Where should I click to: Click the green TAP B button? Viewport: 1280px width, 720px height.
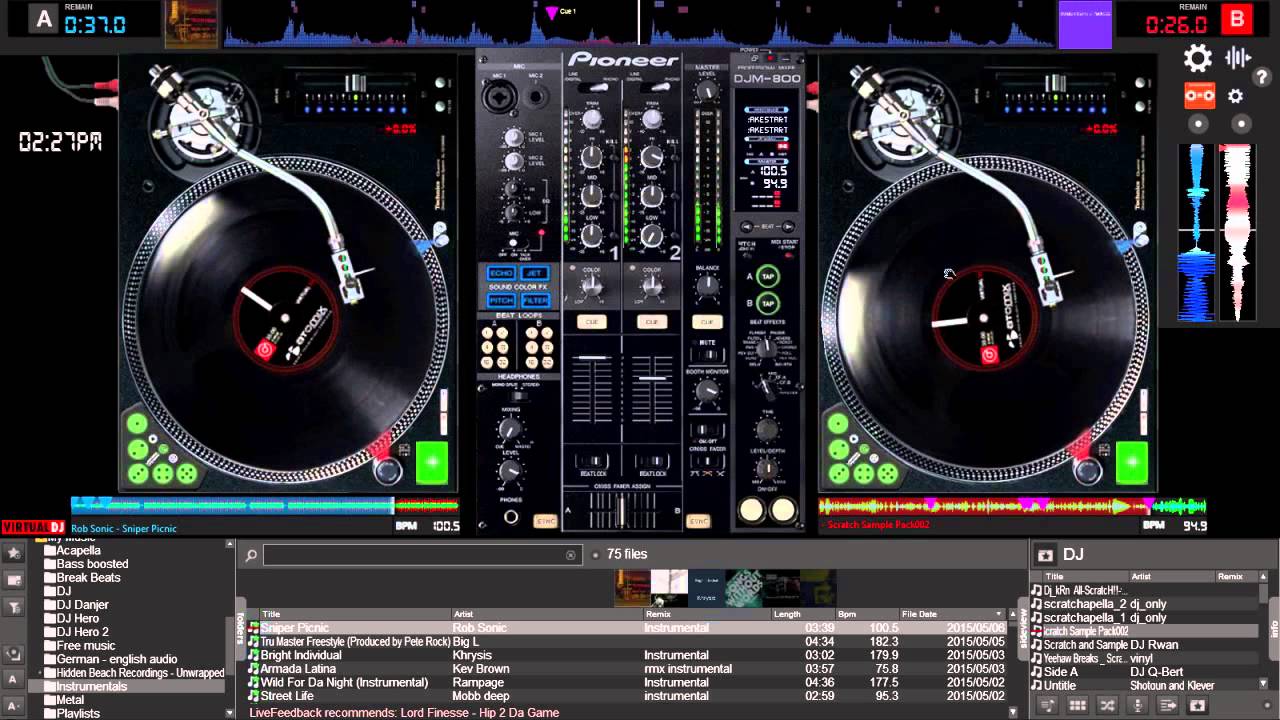tap(767, 303)
